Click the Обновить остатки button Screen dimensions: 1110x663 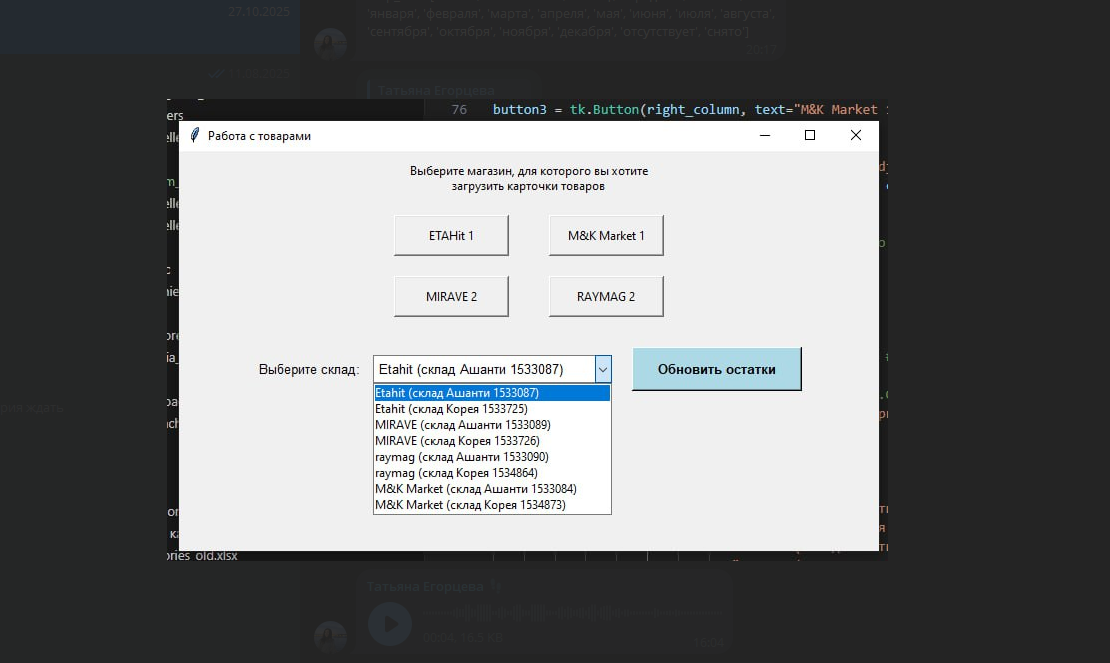coord(716,369)
